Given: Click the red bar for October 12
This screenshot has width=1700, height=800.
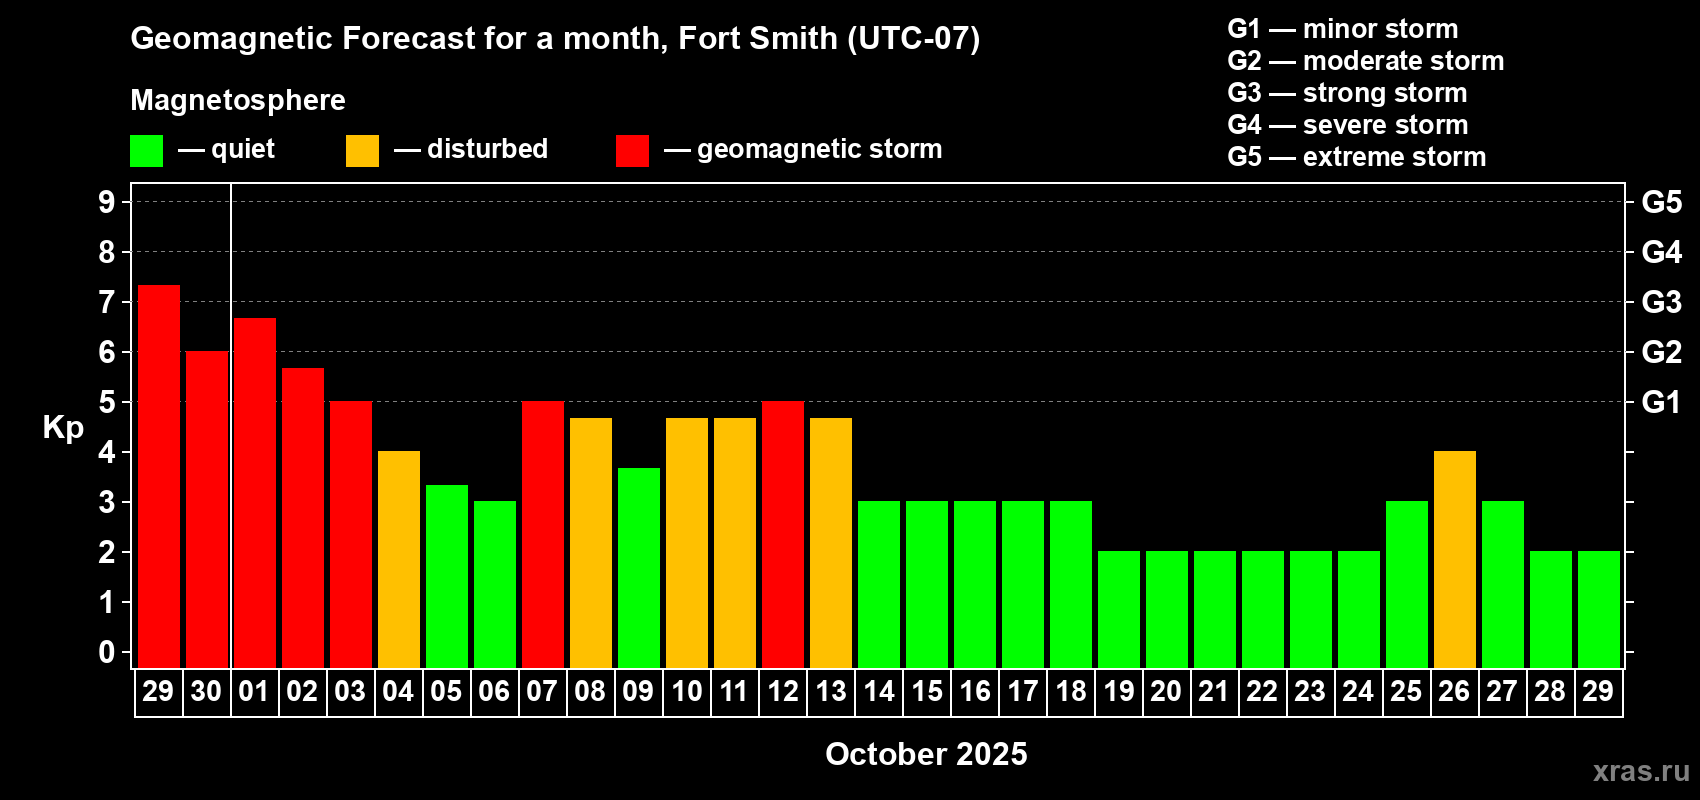Looking at the screenshot, I should coord(783,534).
